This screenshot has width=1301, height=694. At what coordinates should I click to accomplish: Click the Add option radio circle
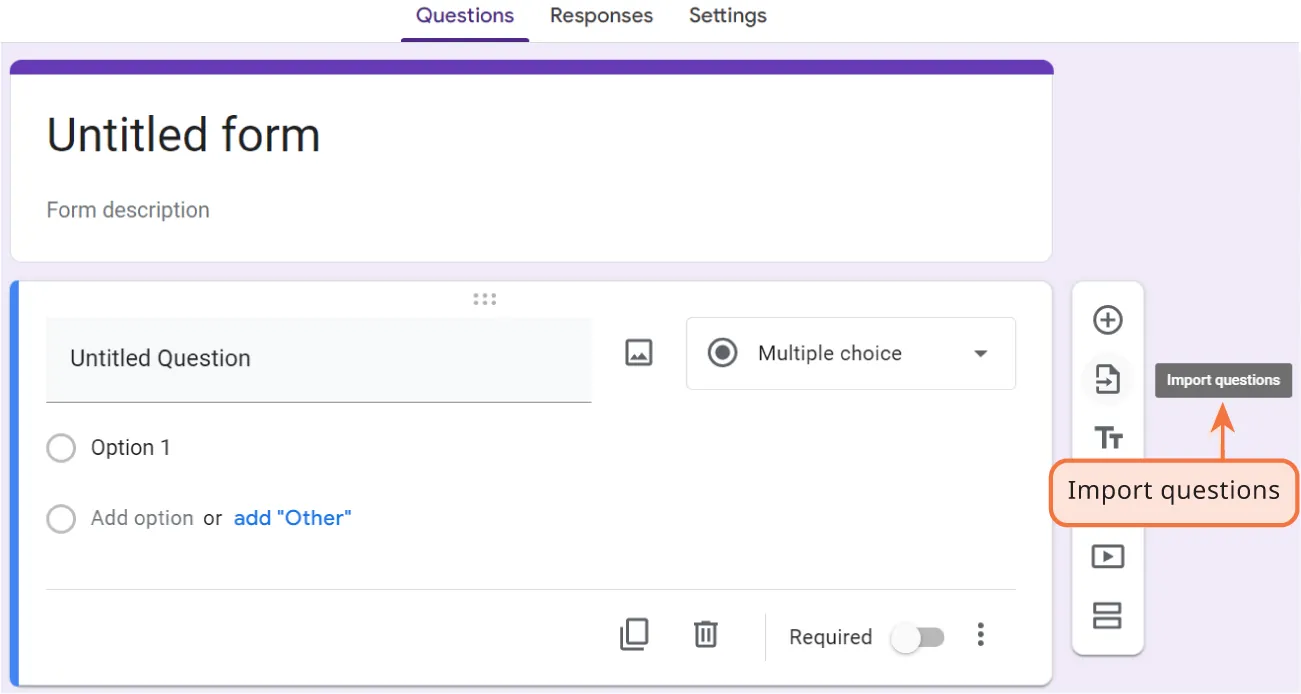point(61,518)
